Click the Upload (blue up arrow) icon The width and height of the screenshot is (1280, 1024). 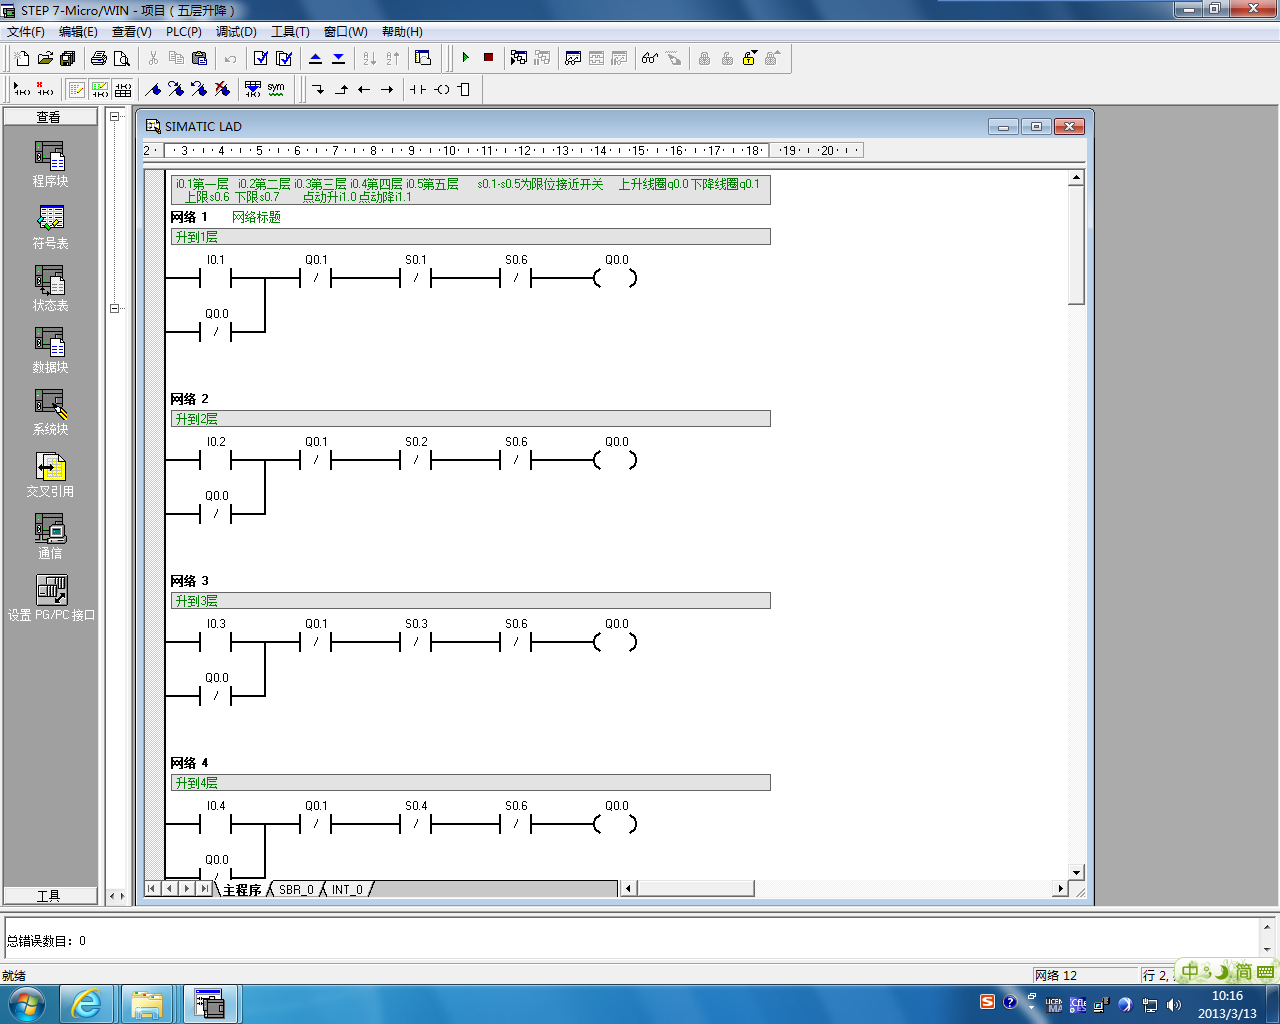316,58
